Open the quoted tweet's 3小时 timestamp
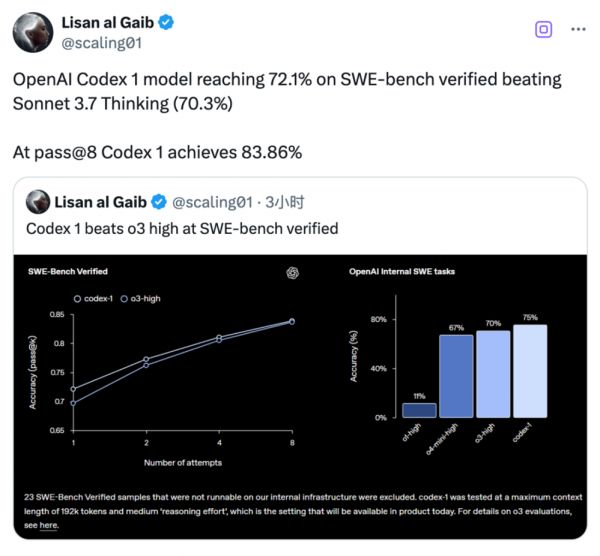 (x=284, y=202)
